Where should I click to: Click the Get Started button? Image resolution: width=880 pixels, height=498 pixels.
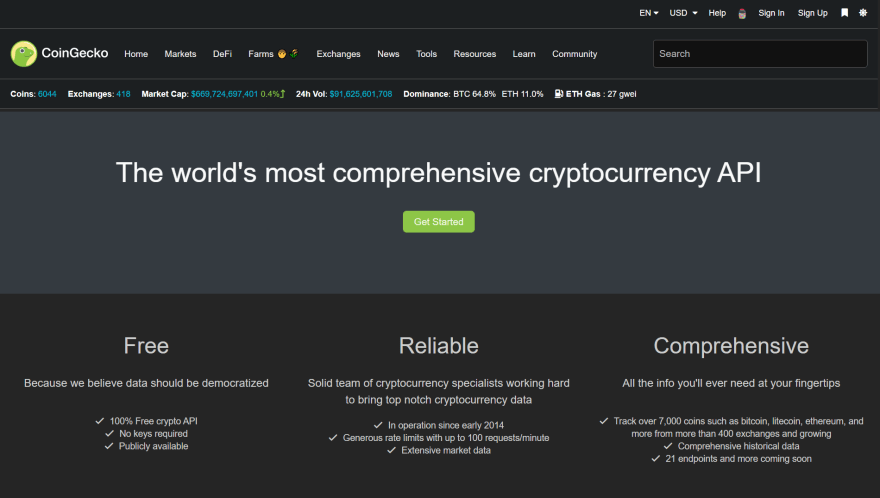pos(438,222)
